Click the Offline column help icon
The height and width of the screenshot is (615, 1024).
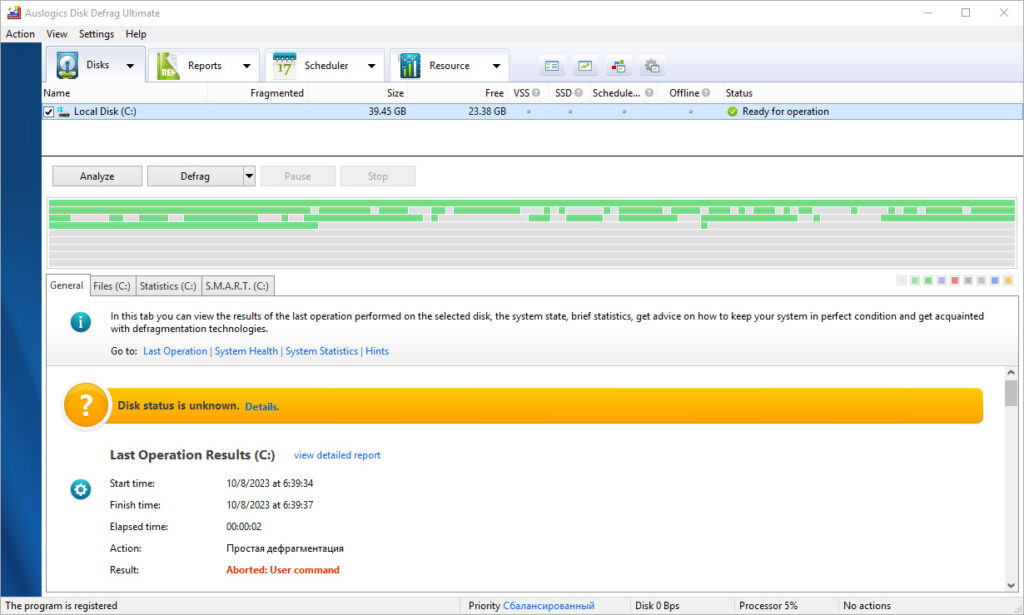click(x=706, y=93)
